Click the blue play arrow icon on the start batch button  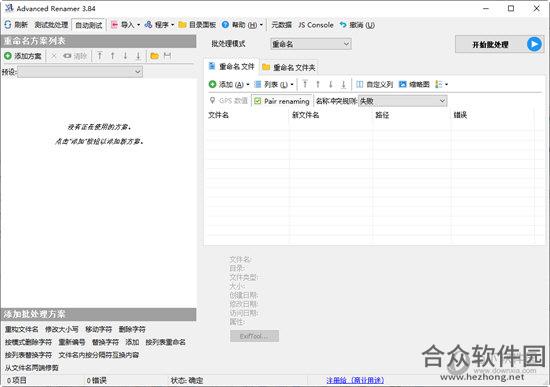click(534, 44)
